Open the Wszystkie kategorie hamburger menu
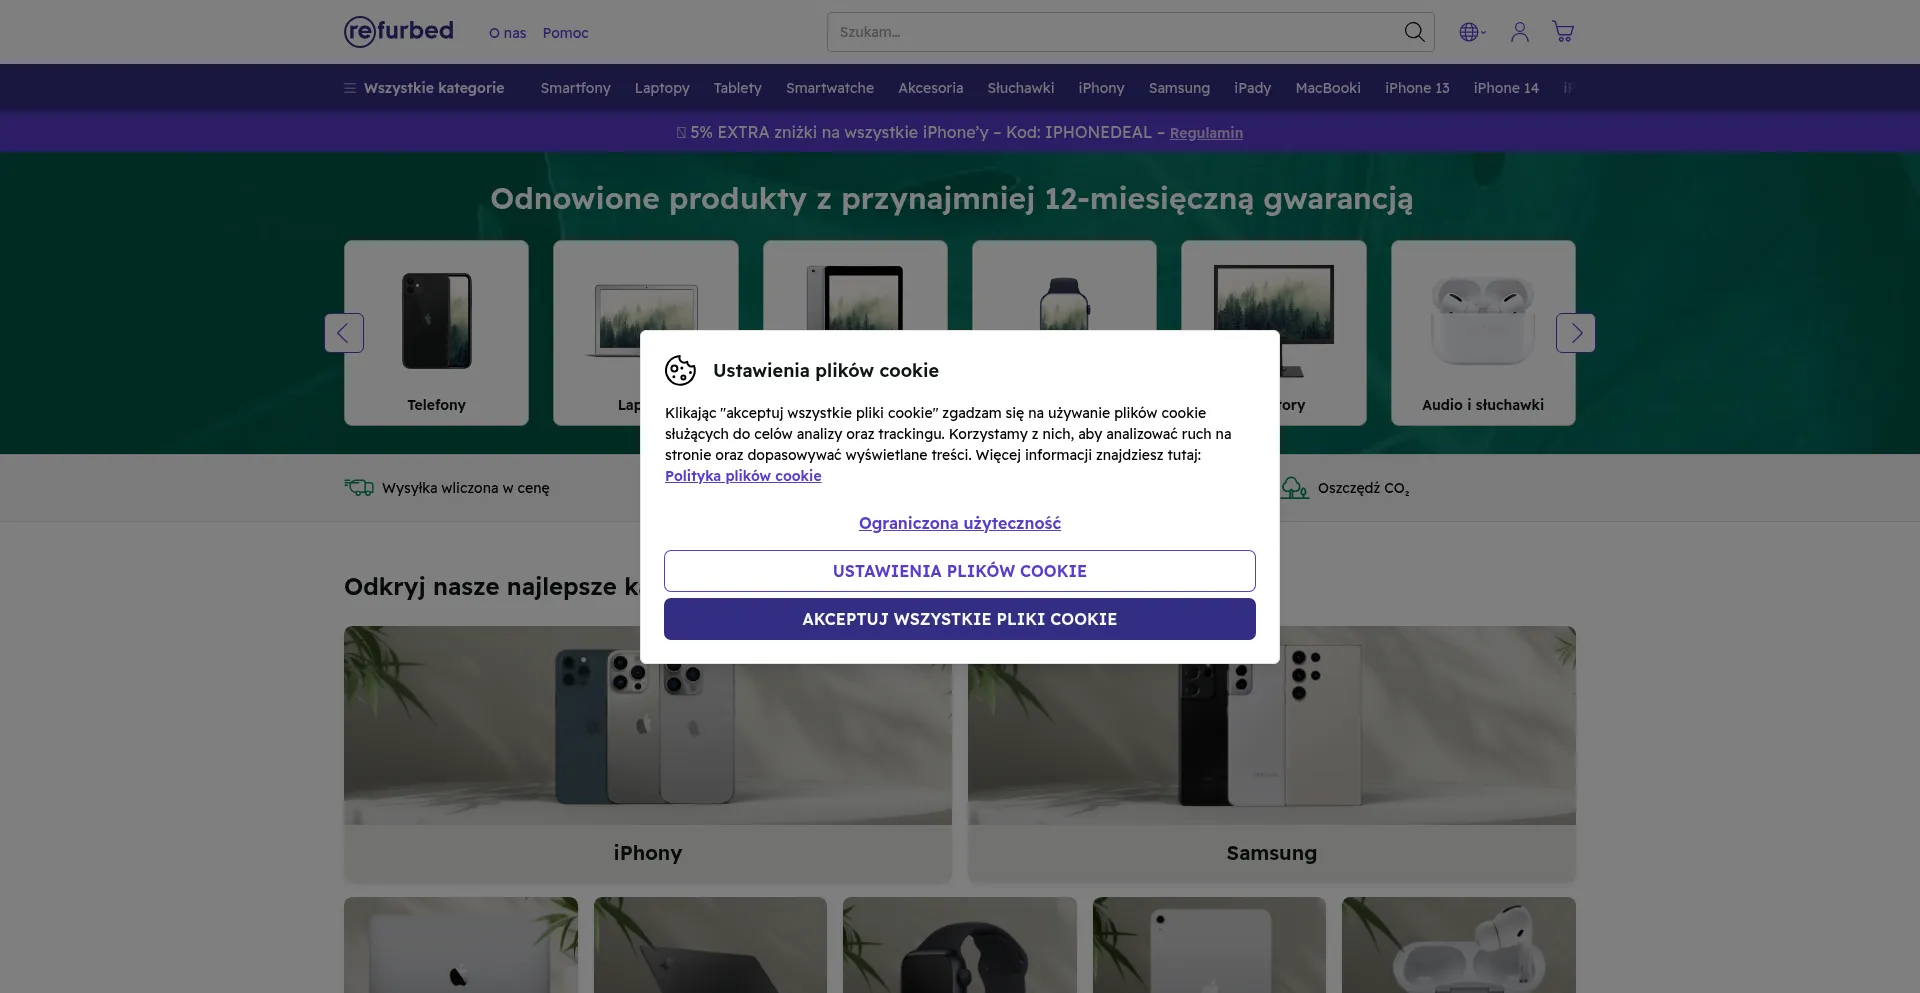 coord(424,88)
